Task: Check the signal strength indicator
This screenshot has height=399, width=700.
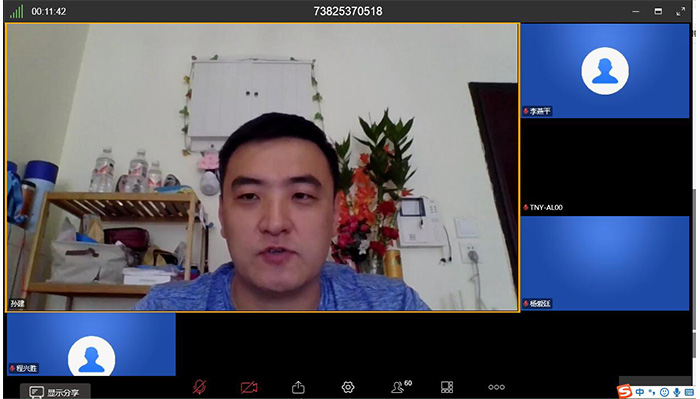Action: [x=17, y=11]
